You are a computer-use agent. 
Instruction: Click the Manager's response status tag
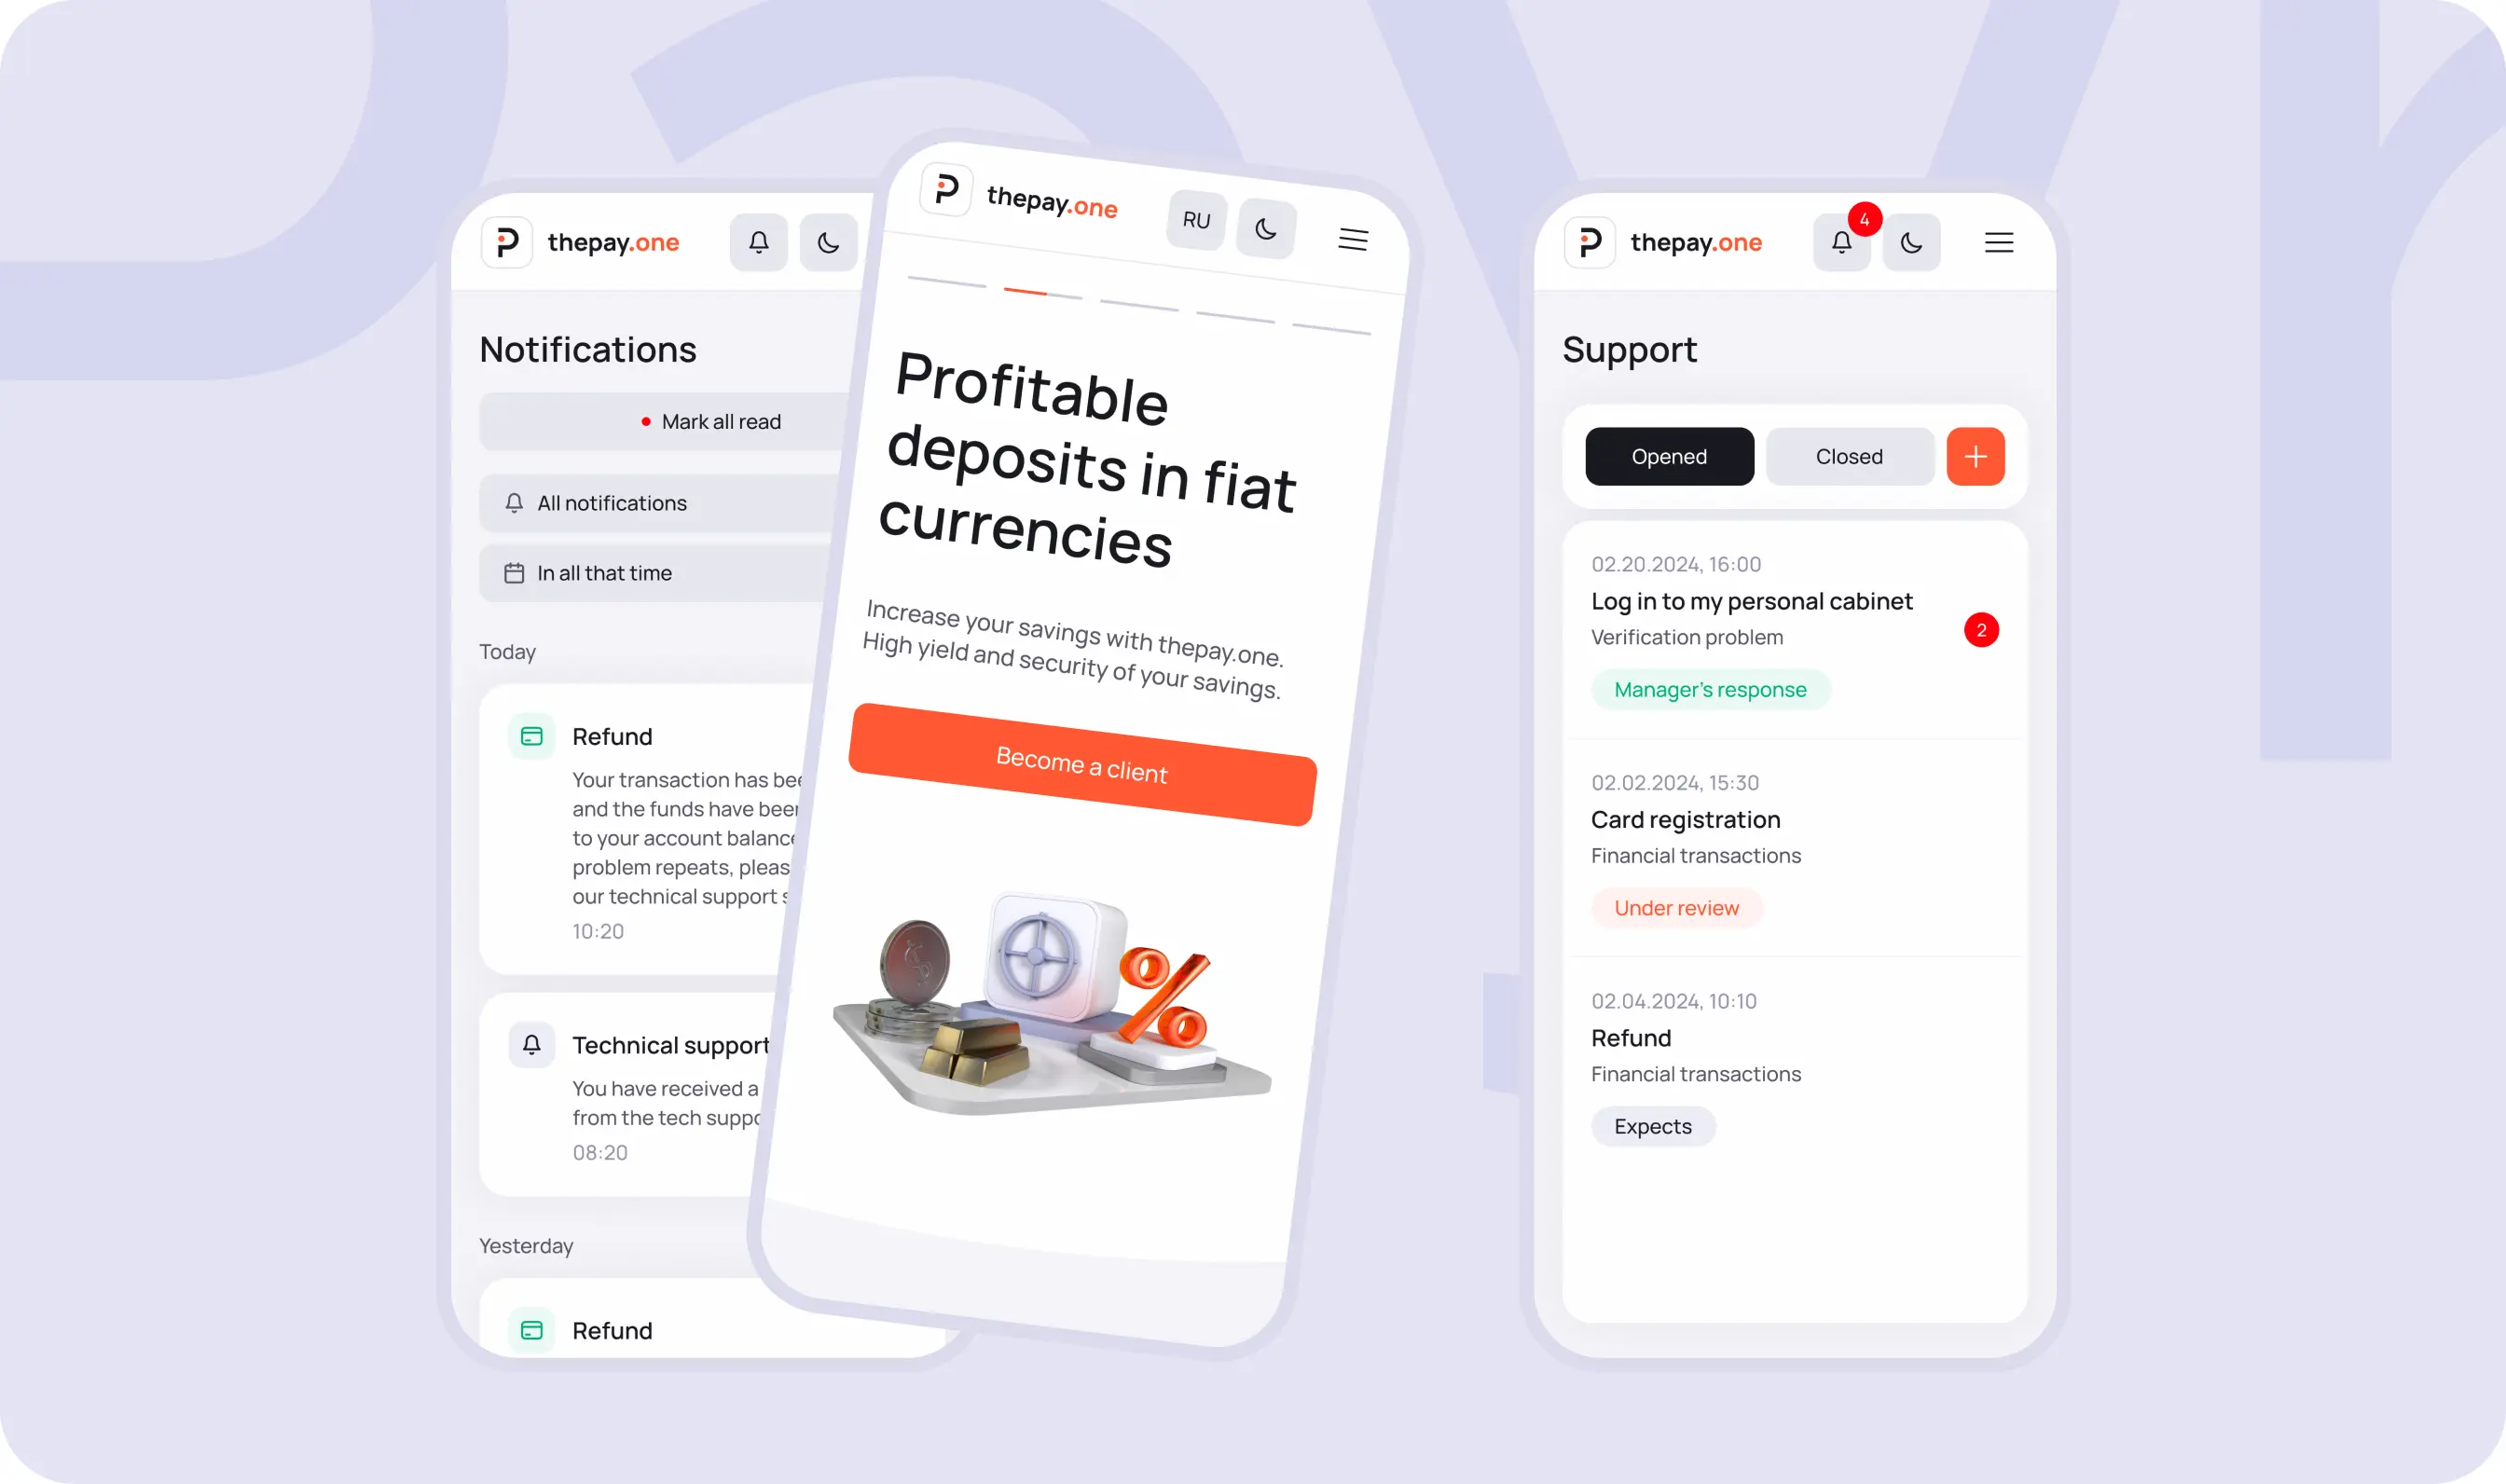click(x=1710, y=689)
